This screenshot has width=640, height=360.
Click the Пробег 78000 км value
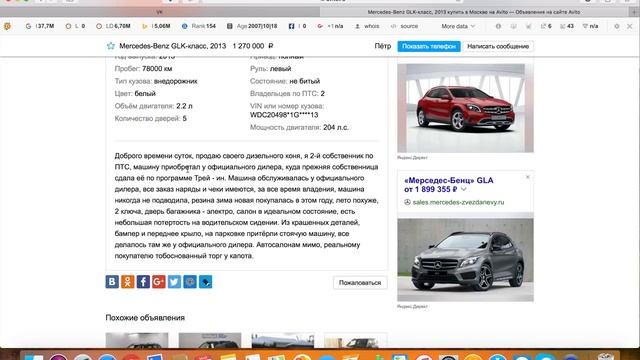coord(157,69)
